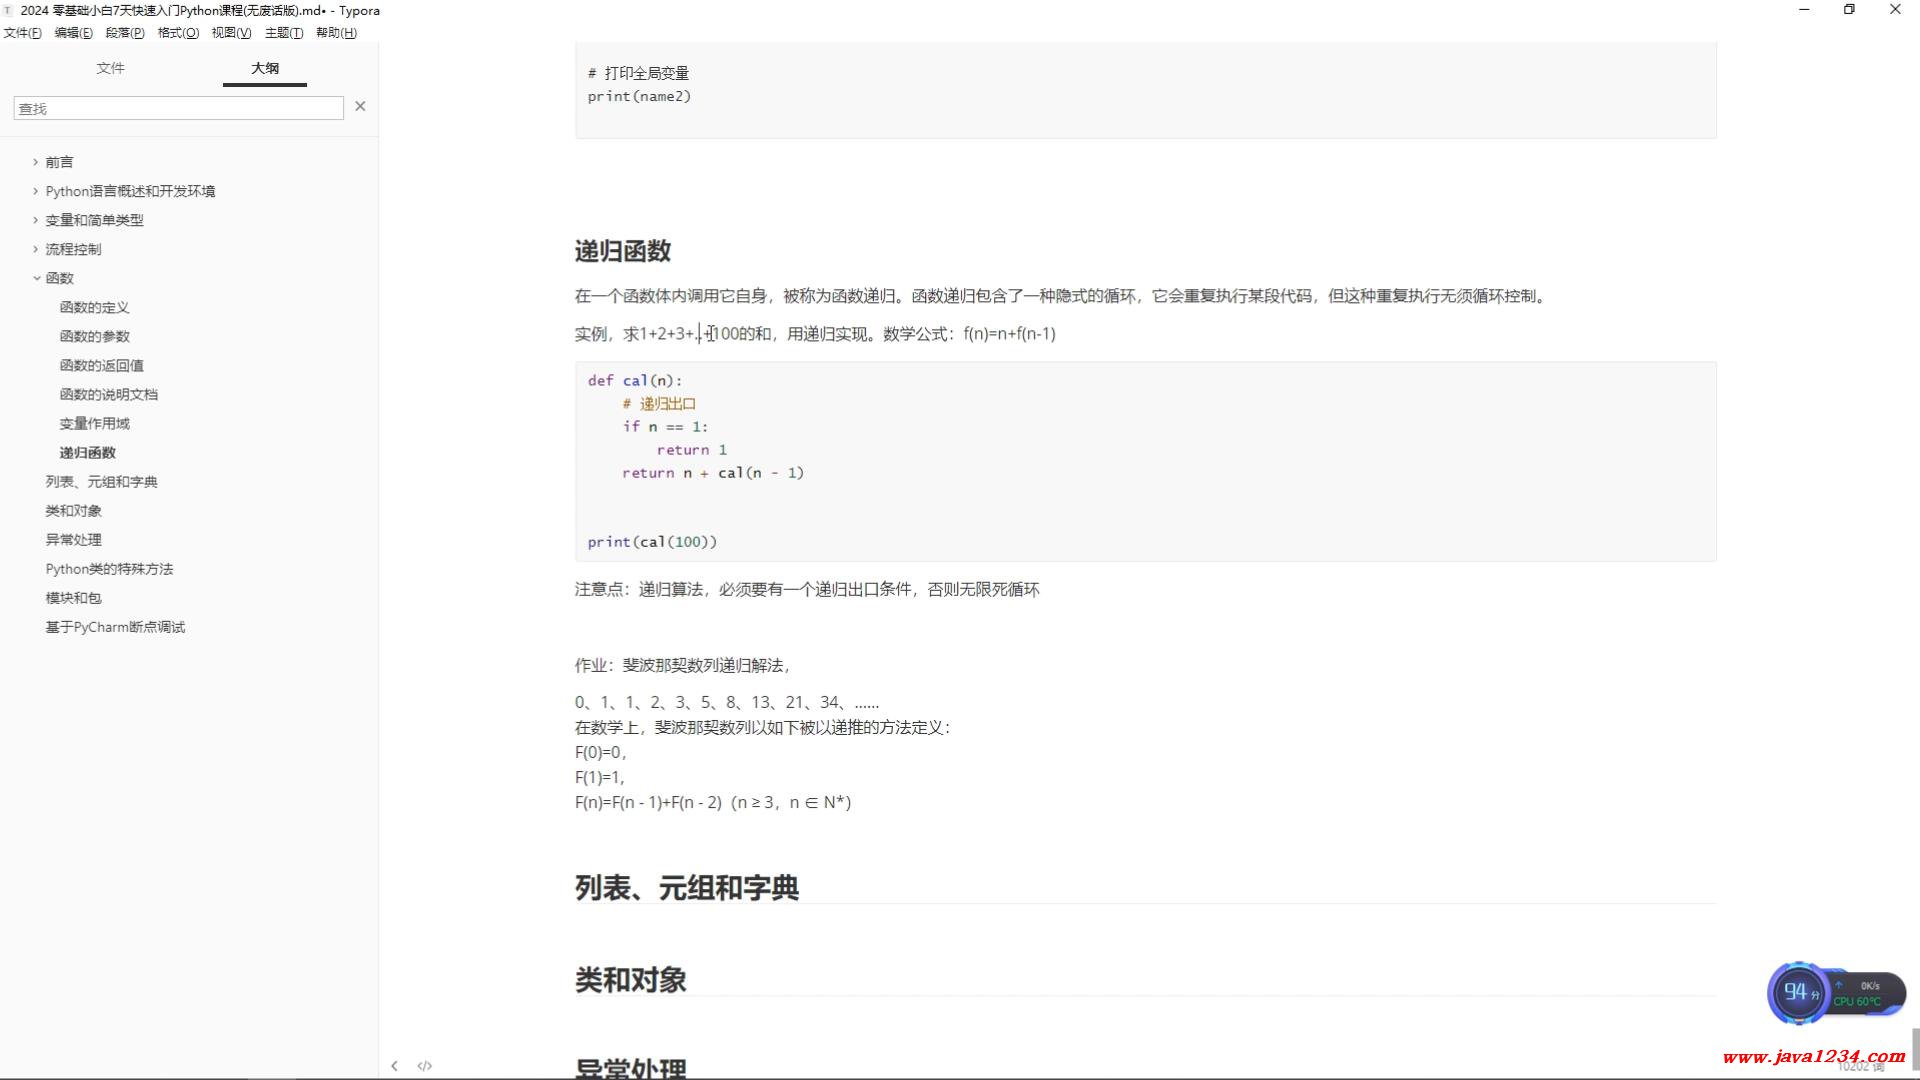Go to 异常处理 heading in outline
Screen dimensions: 1920x1080
(x=73, y=540)
